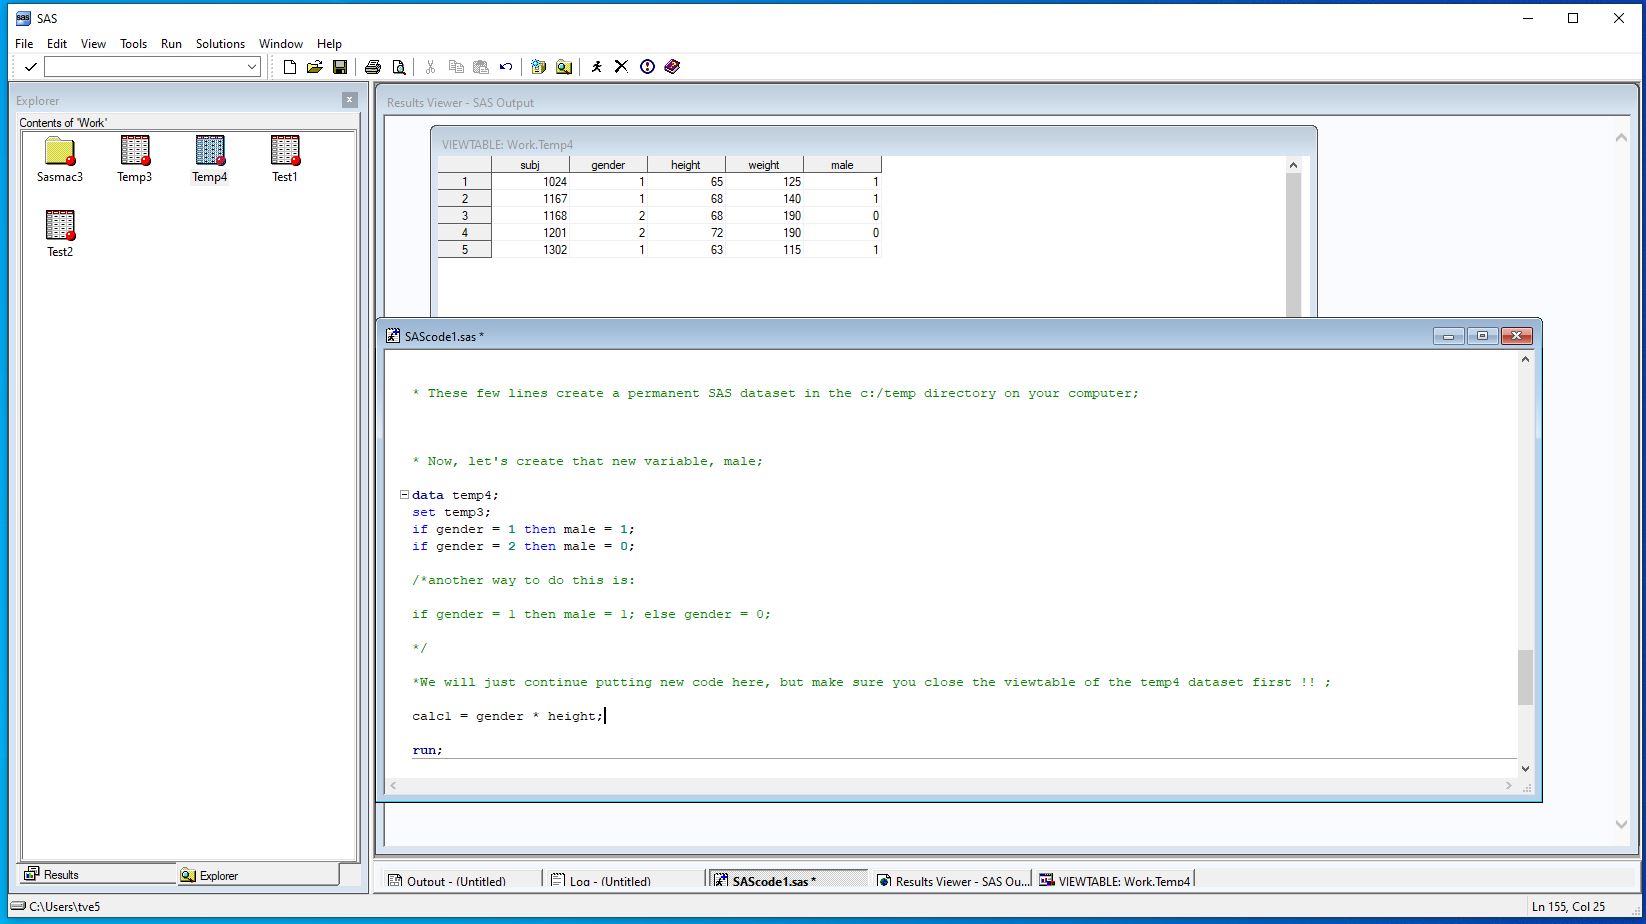This screenshot has height=924, width=1646.
Task: Click the Break exclamation icon
Action: tap(647, 67)
